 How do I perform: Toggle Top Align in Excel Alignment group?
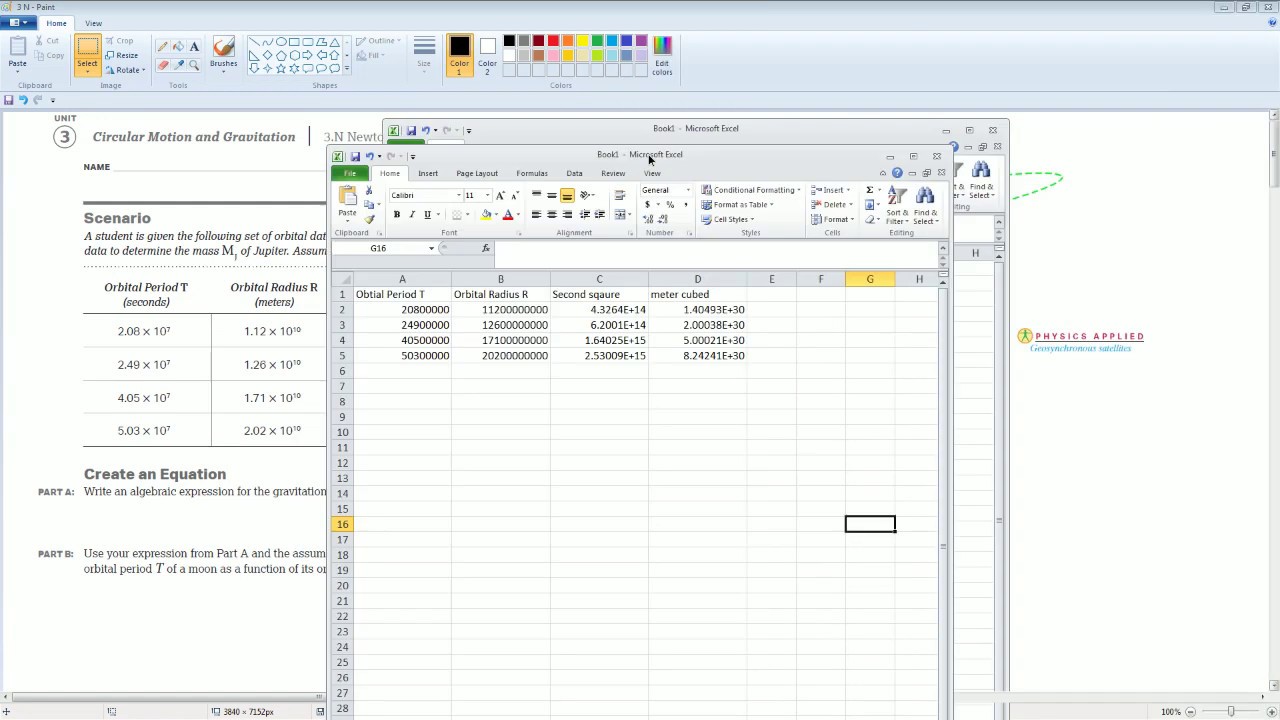pos(536,195)
